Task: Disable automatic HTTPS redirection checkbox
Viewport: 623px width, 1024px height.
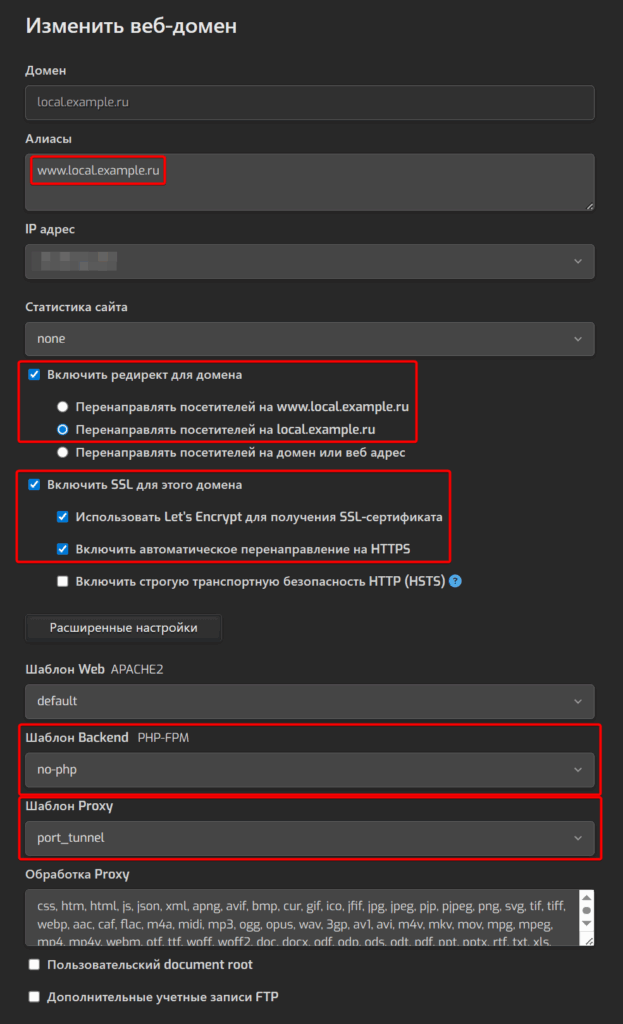Action: pos(63,549)
